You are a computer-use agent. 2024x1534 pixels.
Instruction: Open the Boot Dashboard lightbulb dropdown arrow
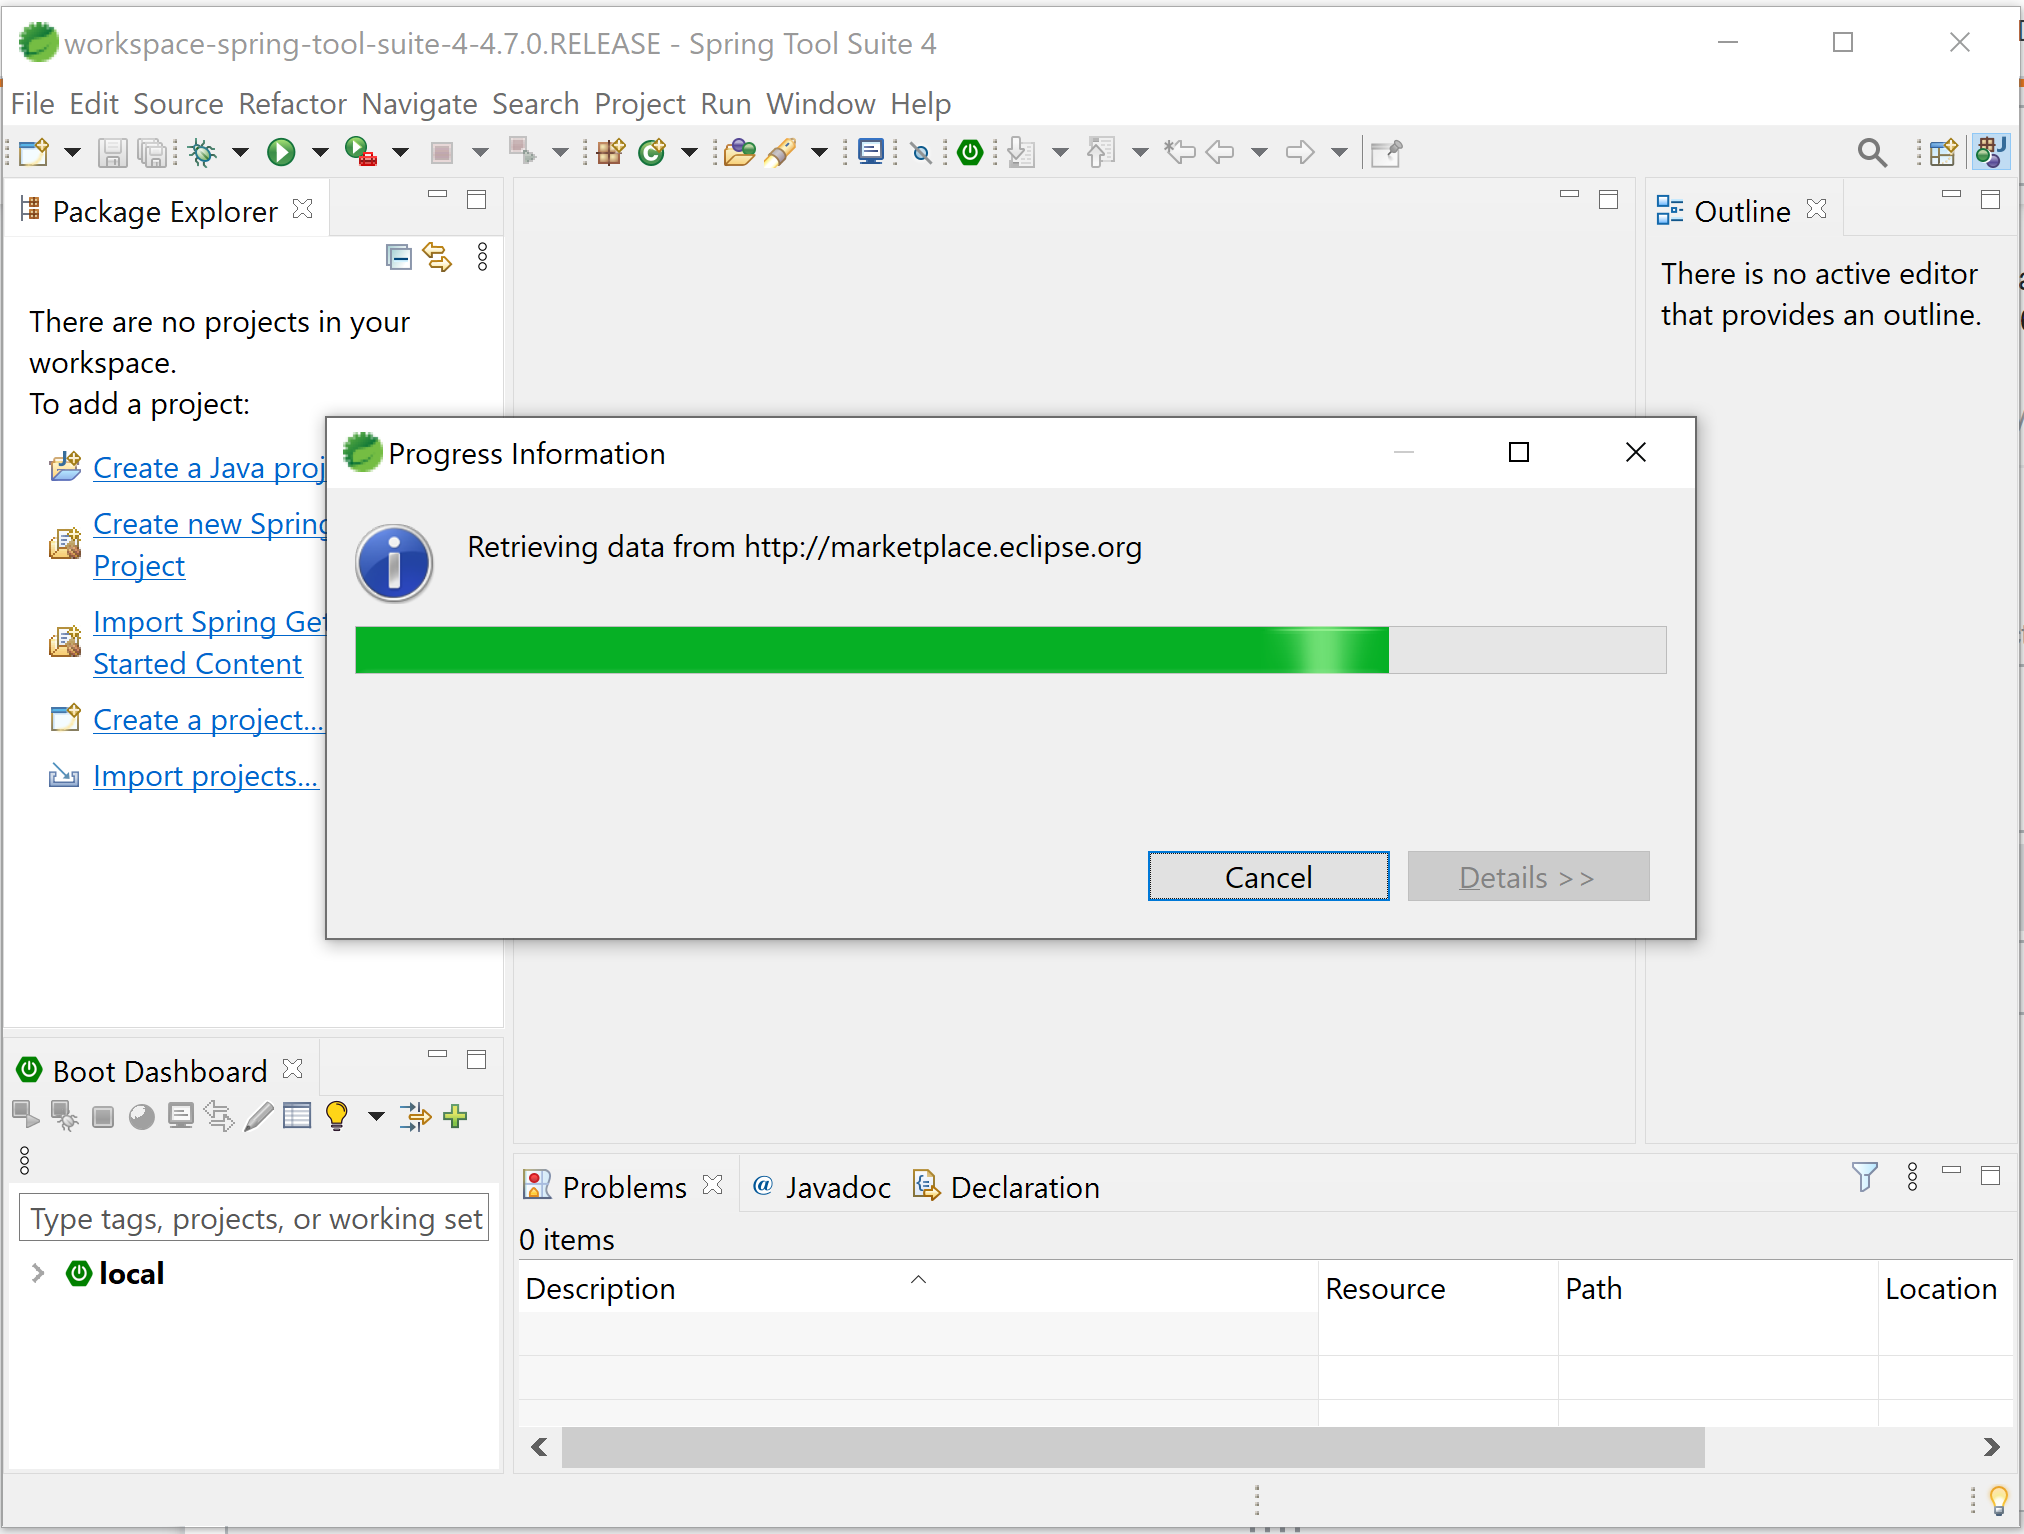point(376,1116)
